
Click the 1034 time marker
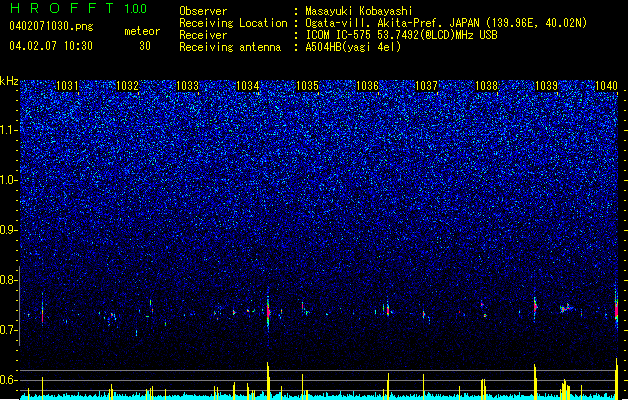pyautogui.click(x=248, y=86)
